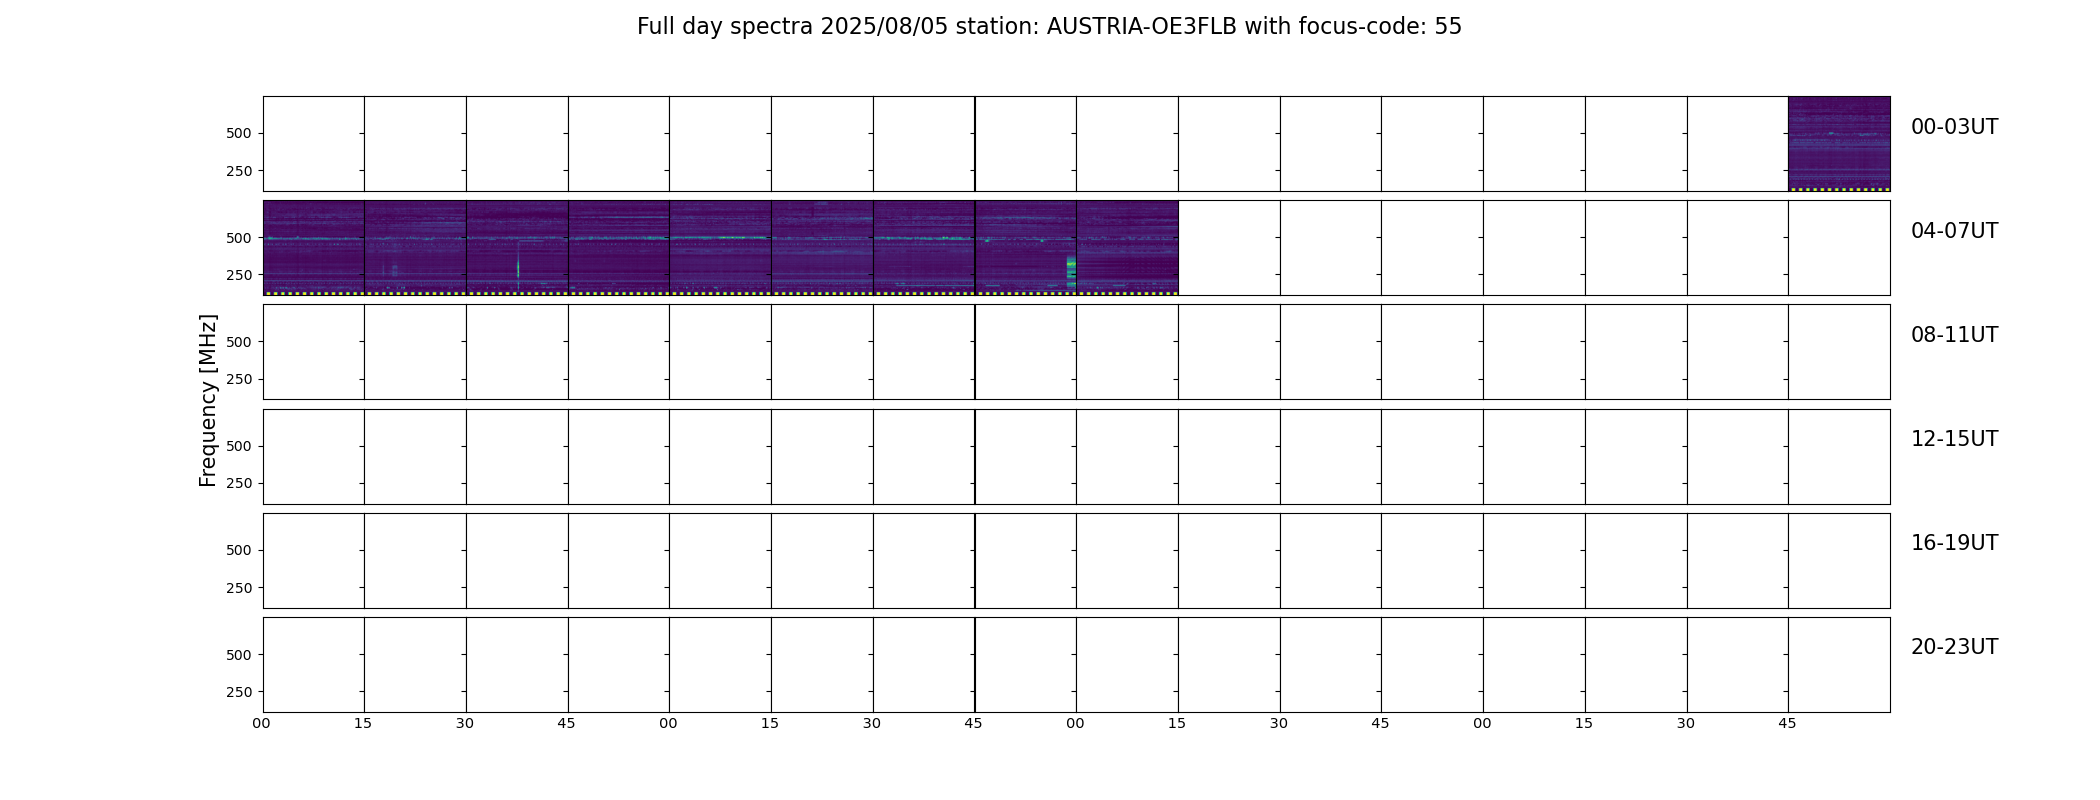Click the leftmost '15' x-axis tick label

pos(363,724)
